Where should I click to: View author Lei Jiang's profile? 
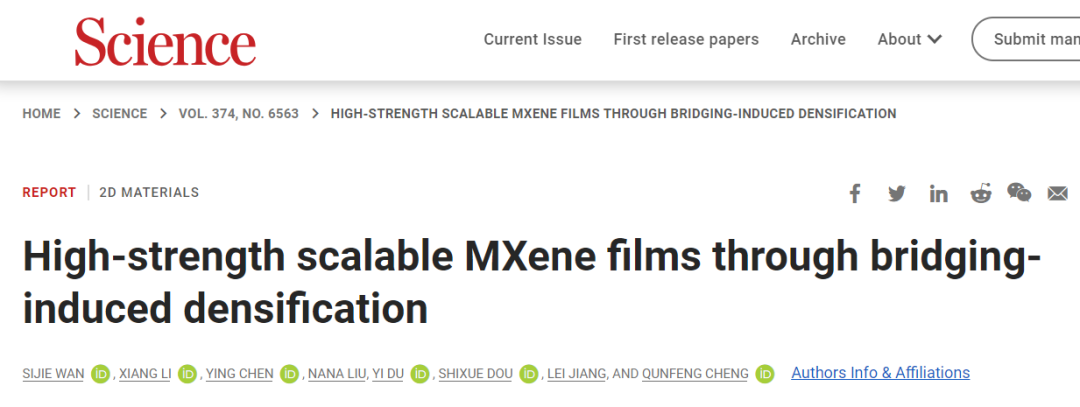[x=577, y=374]
